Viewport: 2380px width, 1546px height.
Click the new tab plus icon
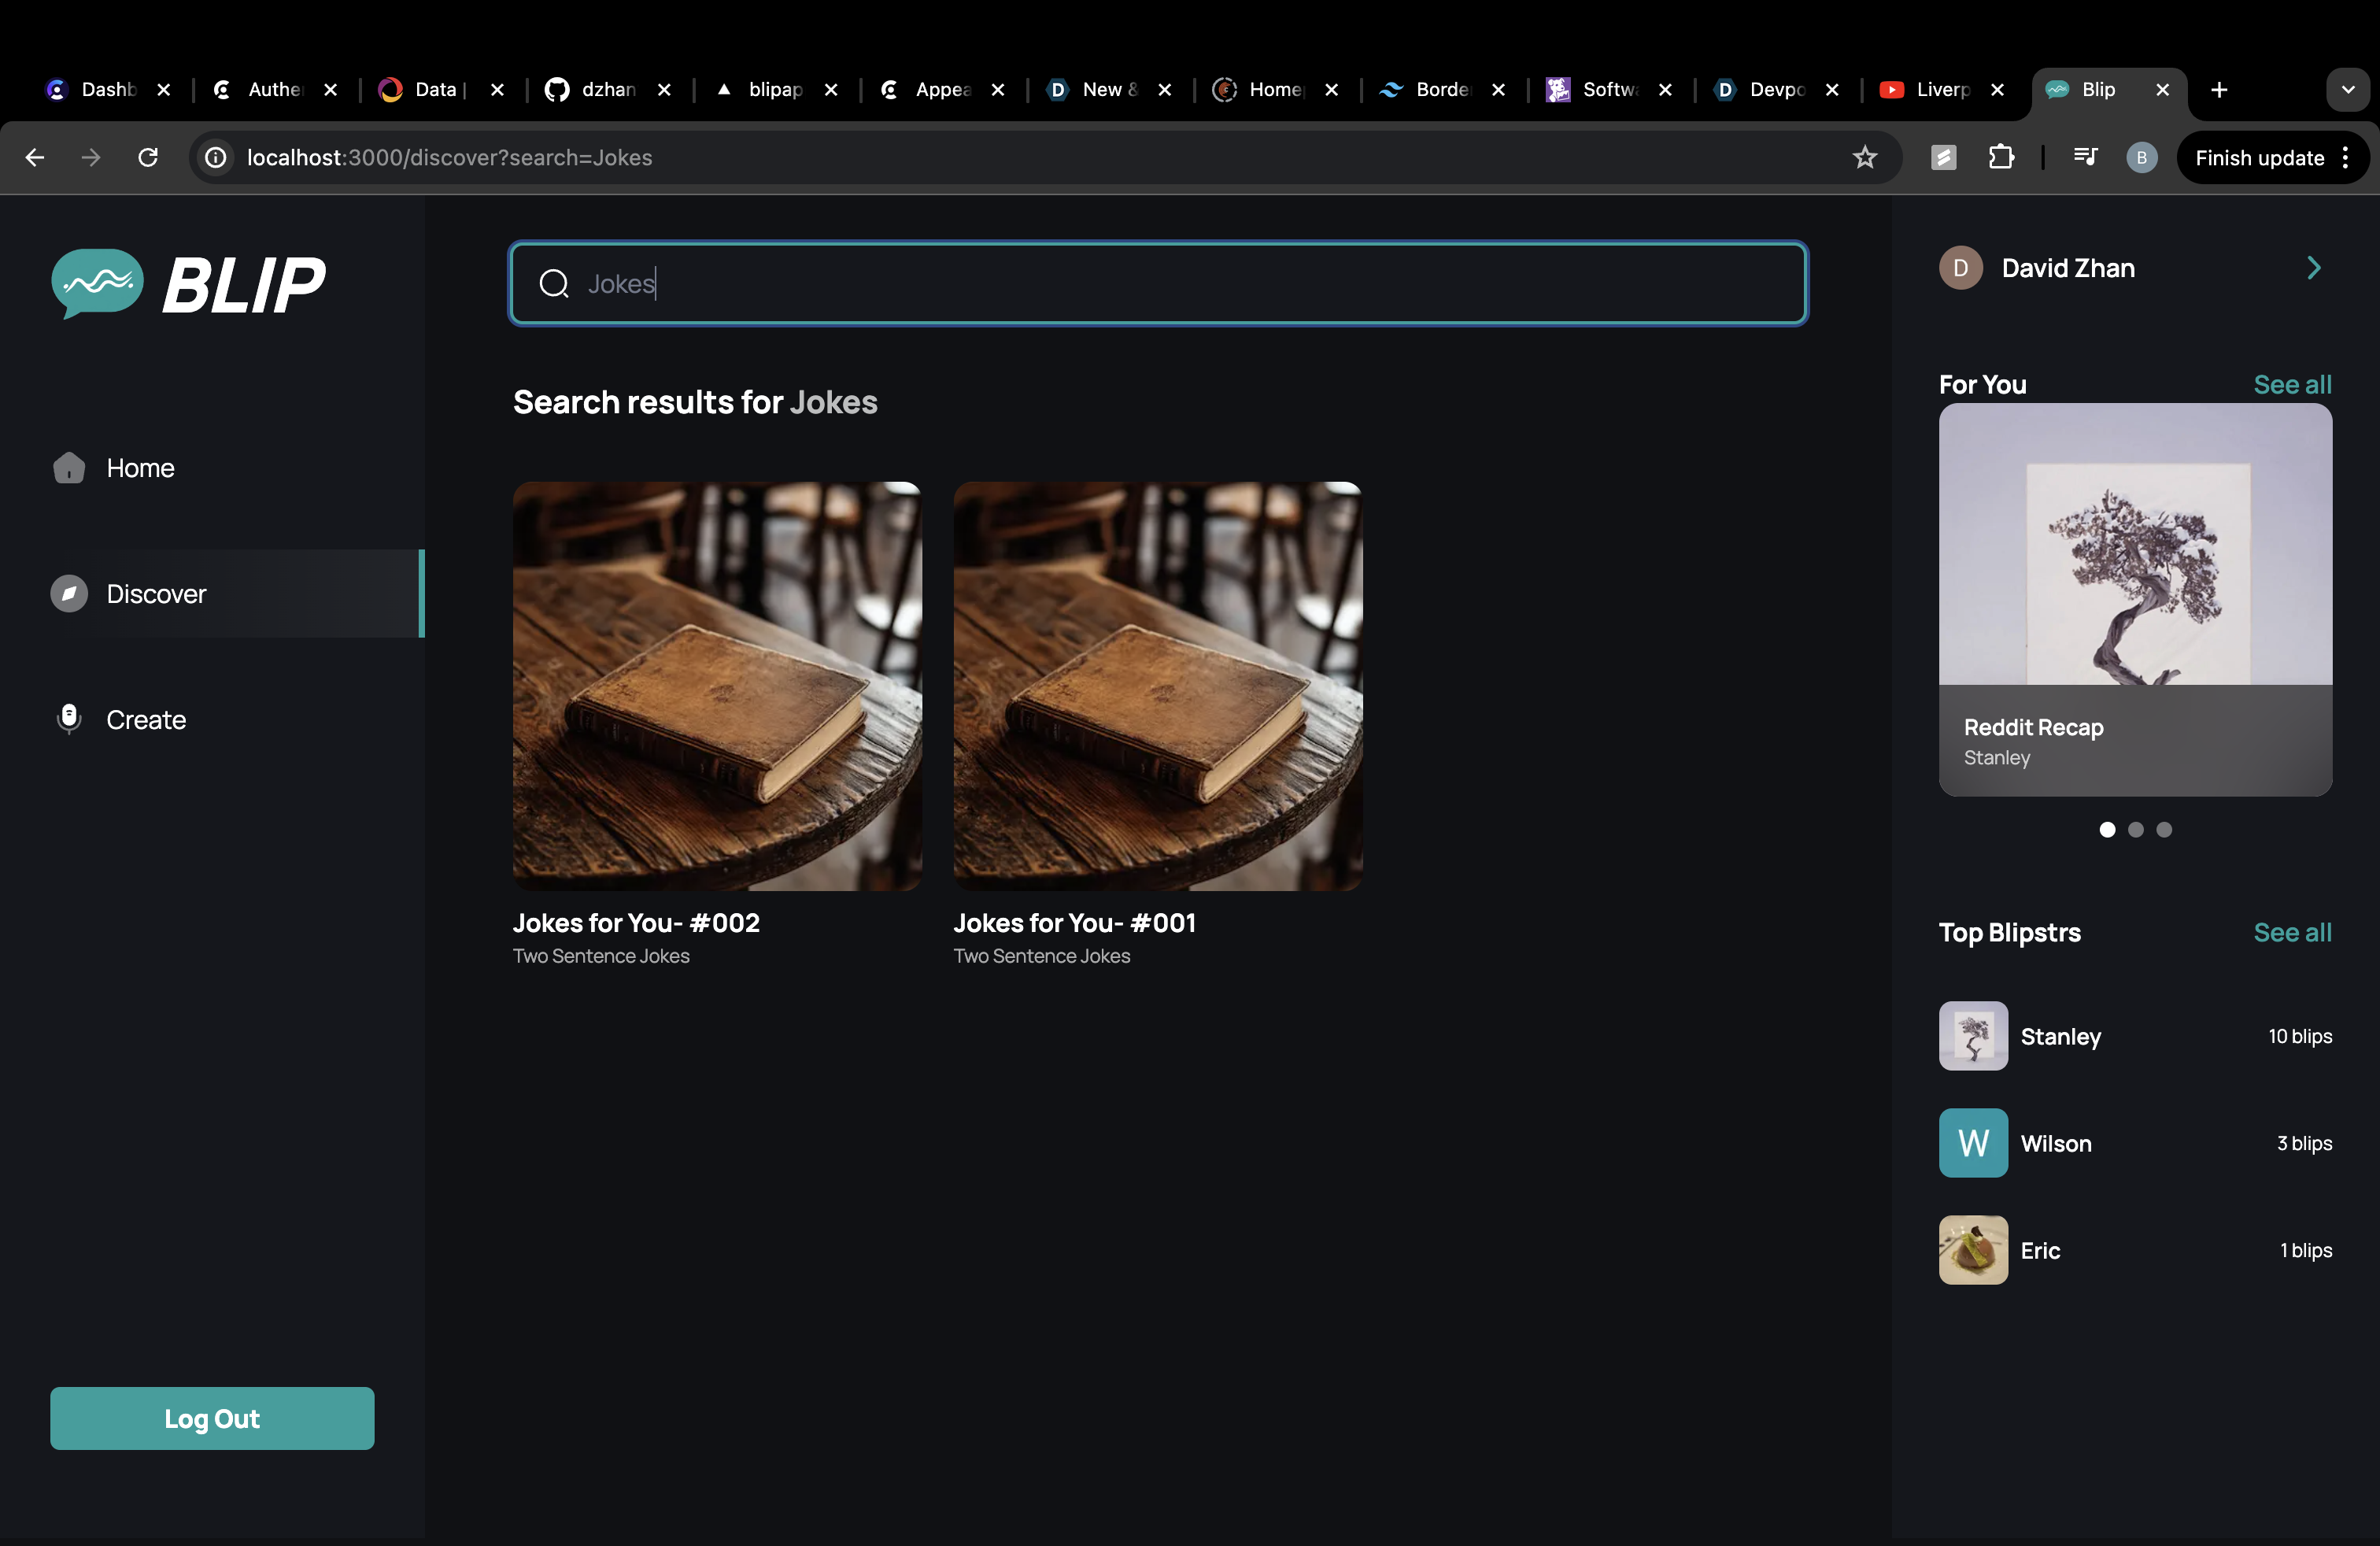click(x=2218, y=90)
